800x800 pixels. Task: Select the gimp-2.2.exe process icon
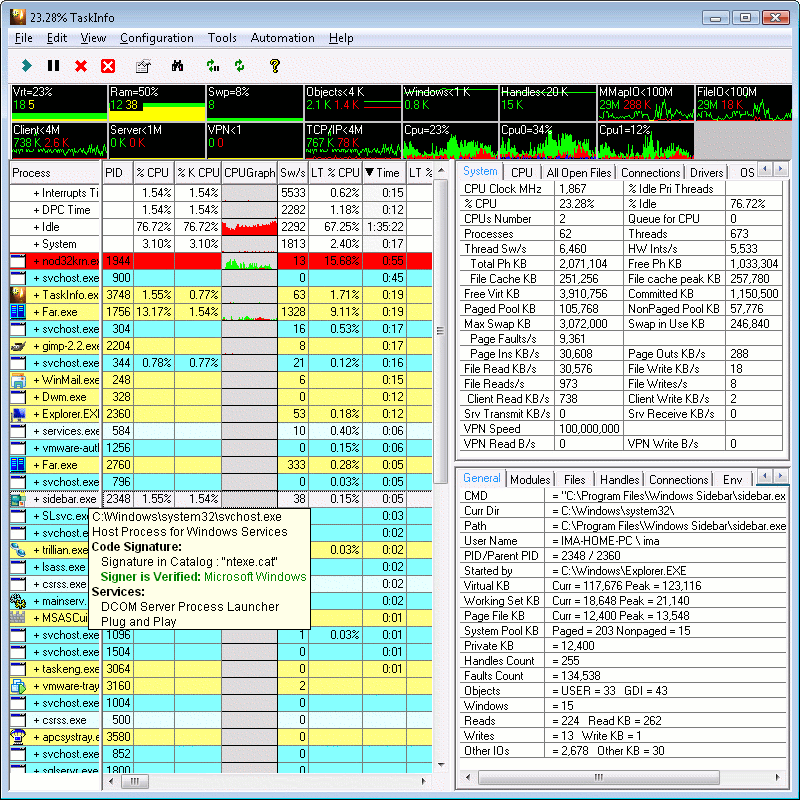(18, 346)
